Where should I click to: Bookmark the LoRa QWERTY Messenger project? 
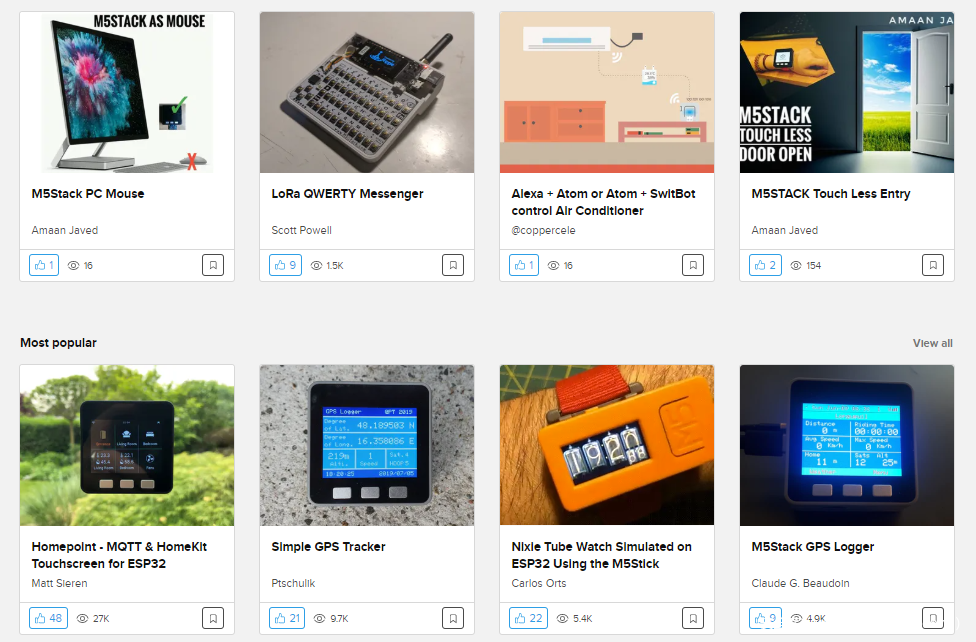[453, 265]
